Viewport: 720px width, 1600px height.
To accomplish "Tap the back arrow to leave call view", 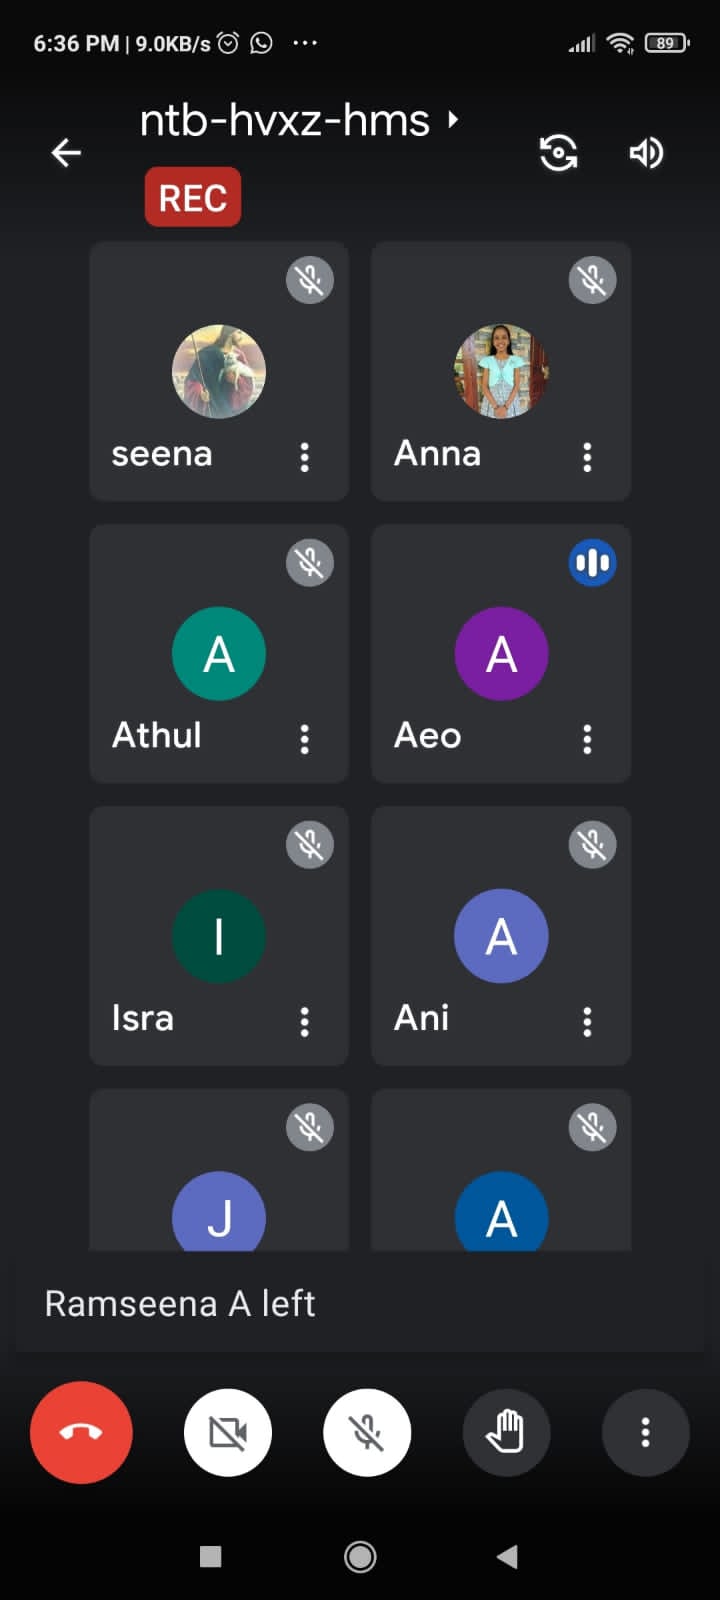I will pyautogui.click(x=66, y=153).
